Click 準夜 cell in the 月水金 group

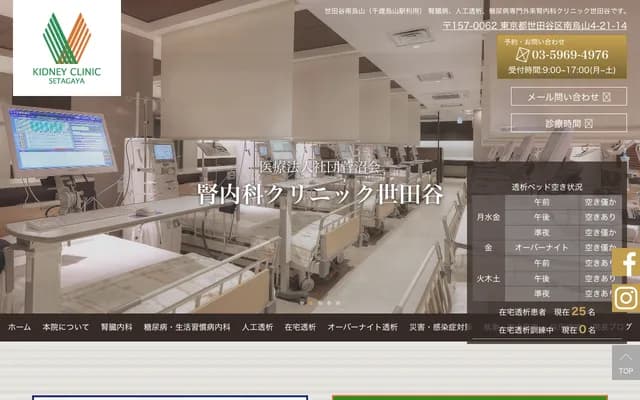pyautogui.click(x=541, y=233)
